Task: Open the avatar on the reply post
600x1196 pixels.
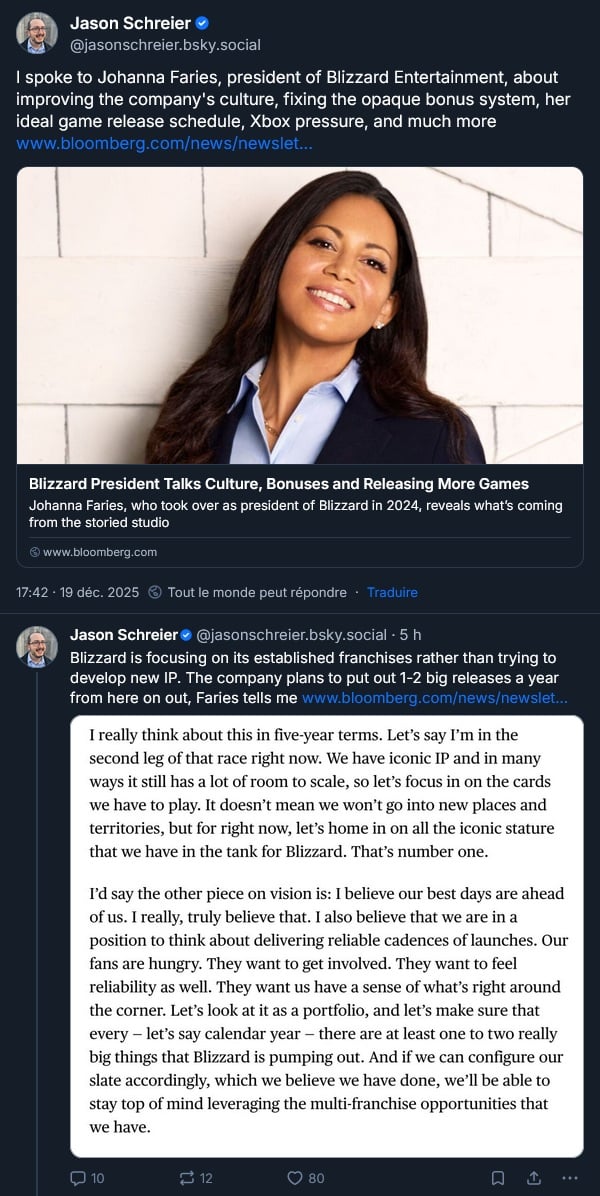Action: (x=37, y=647)
